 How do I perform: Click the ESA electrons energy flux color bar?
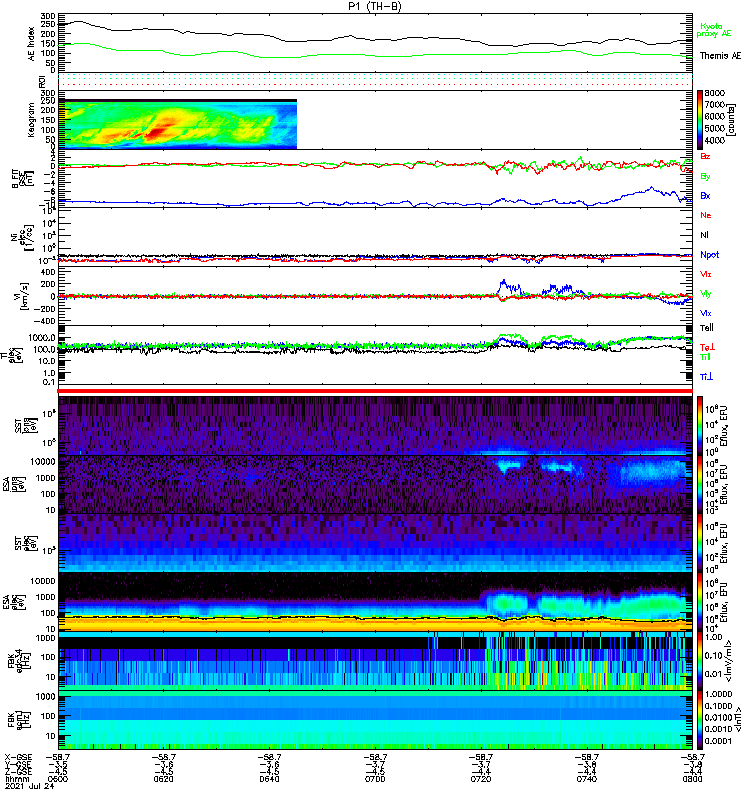[x=700, y=602]
